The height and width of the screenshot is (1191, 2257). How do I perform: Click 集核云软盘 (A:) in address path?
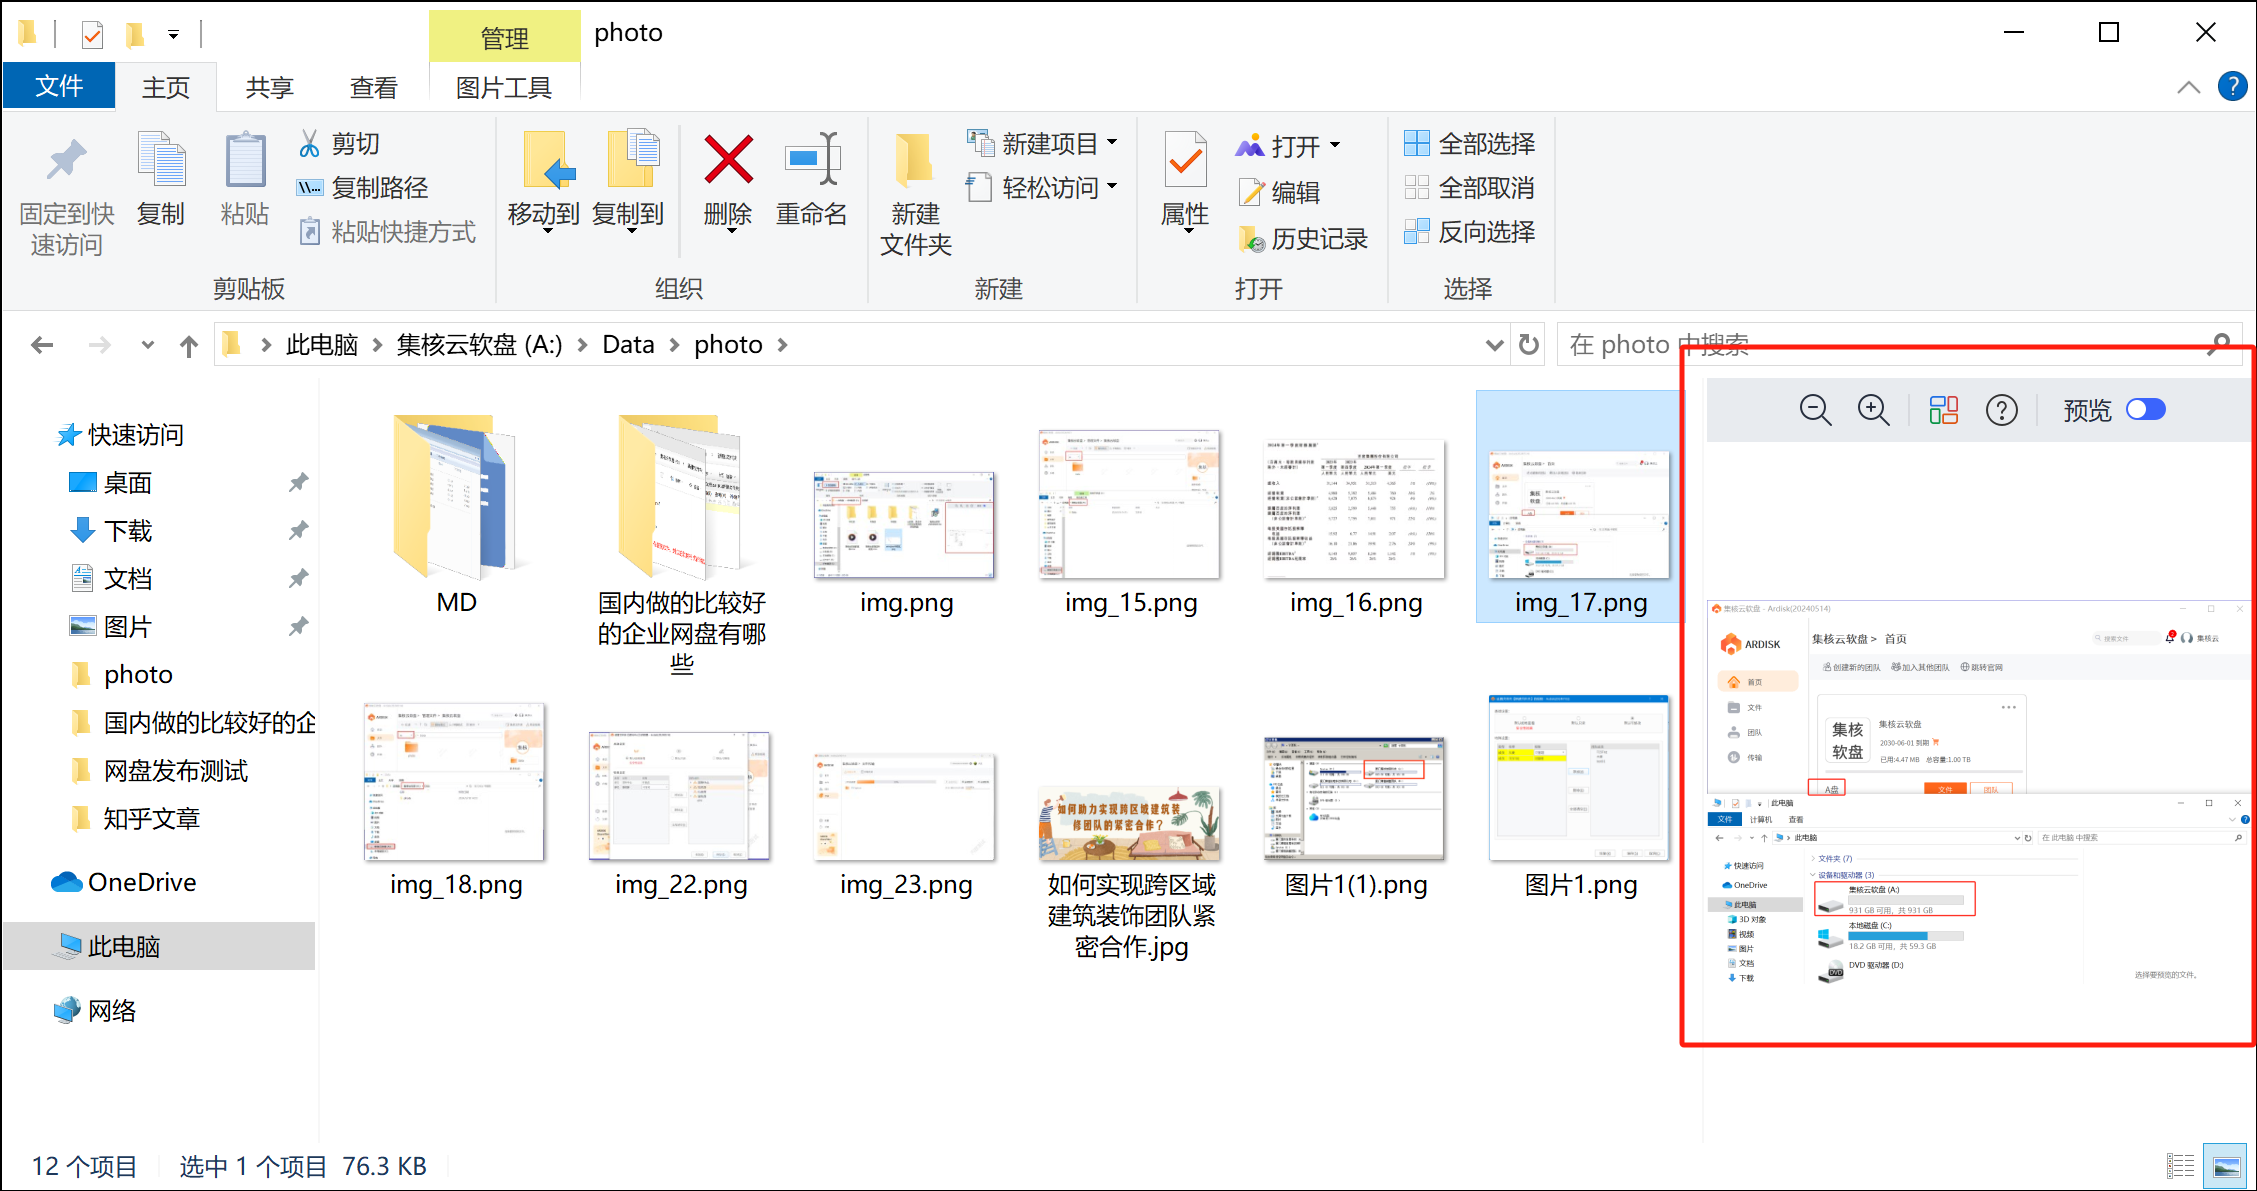pos(480,345)
